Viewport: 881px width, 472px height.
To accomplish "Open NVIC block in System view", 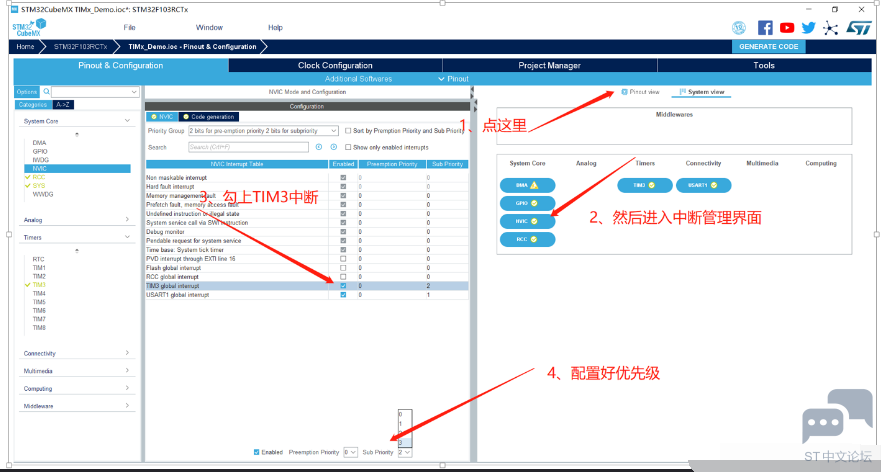I will (x=527, y=221).
